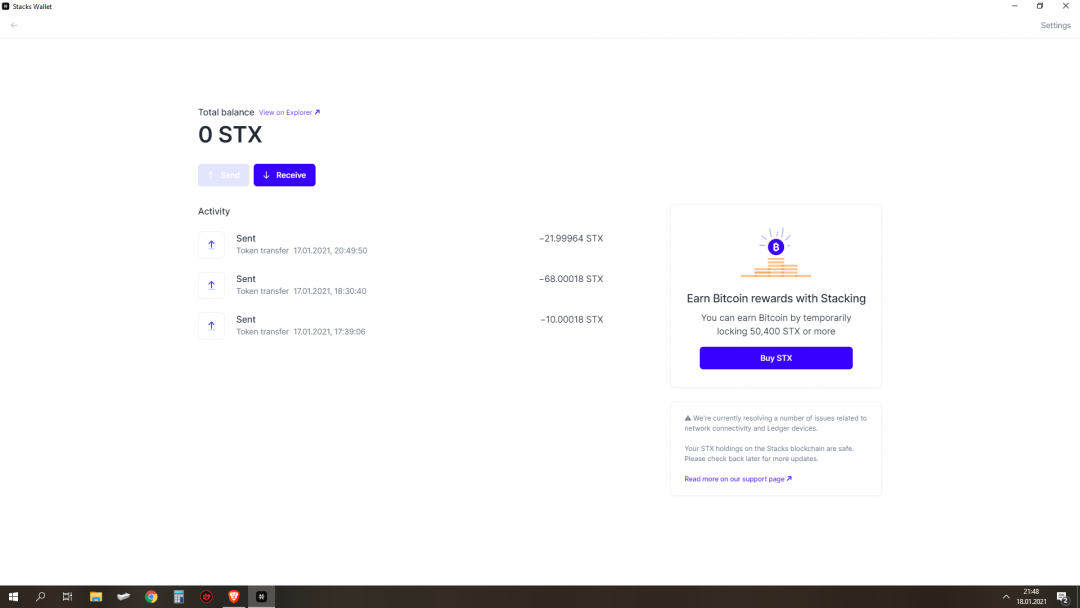
Task: Open Settings in the top right
Action: (1055, 25)
